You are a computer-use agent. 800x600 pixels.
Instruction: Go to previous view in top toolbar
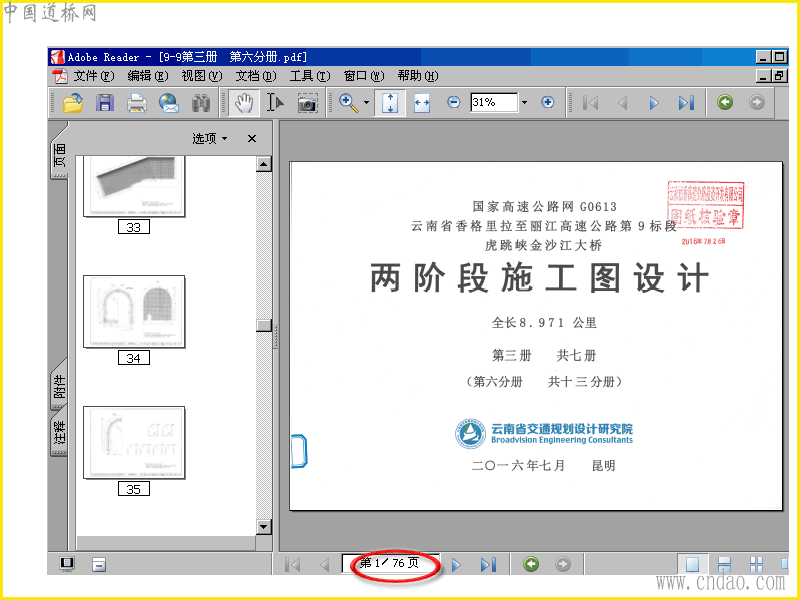pos(725,102)
